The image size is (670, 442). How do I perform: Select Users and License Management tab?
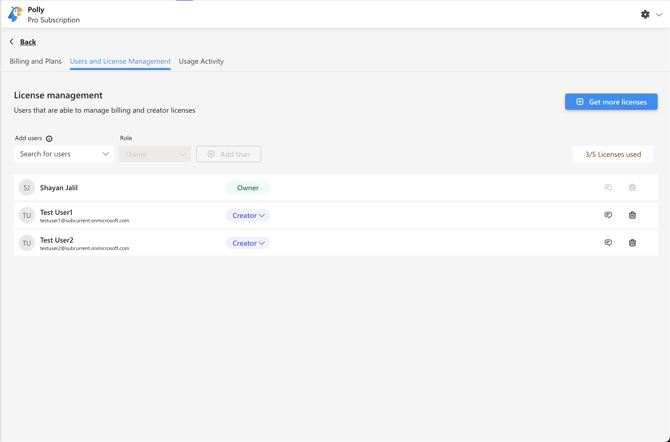[120, 61]
